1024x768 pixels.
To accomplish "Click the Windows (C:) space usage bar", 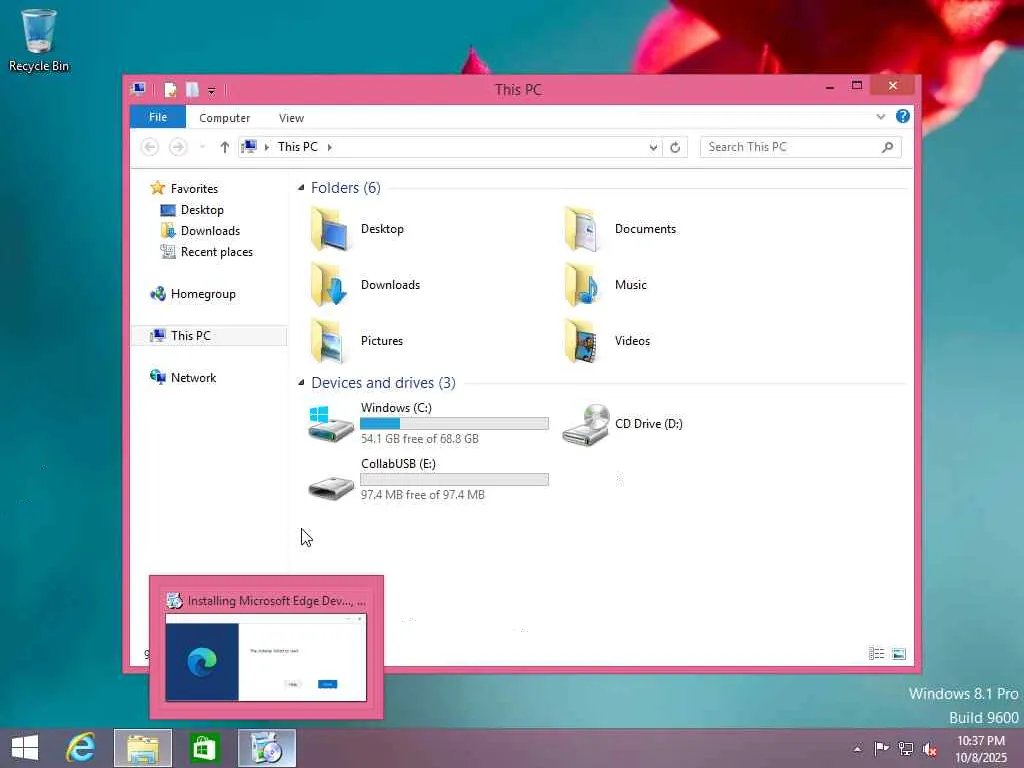I will [x=455, y=423].
